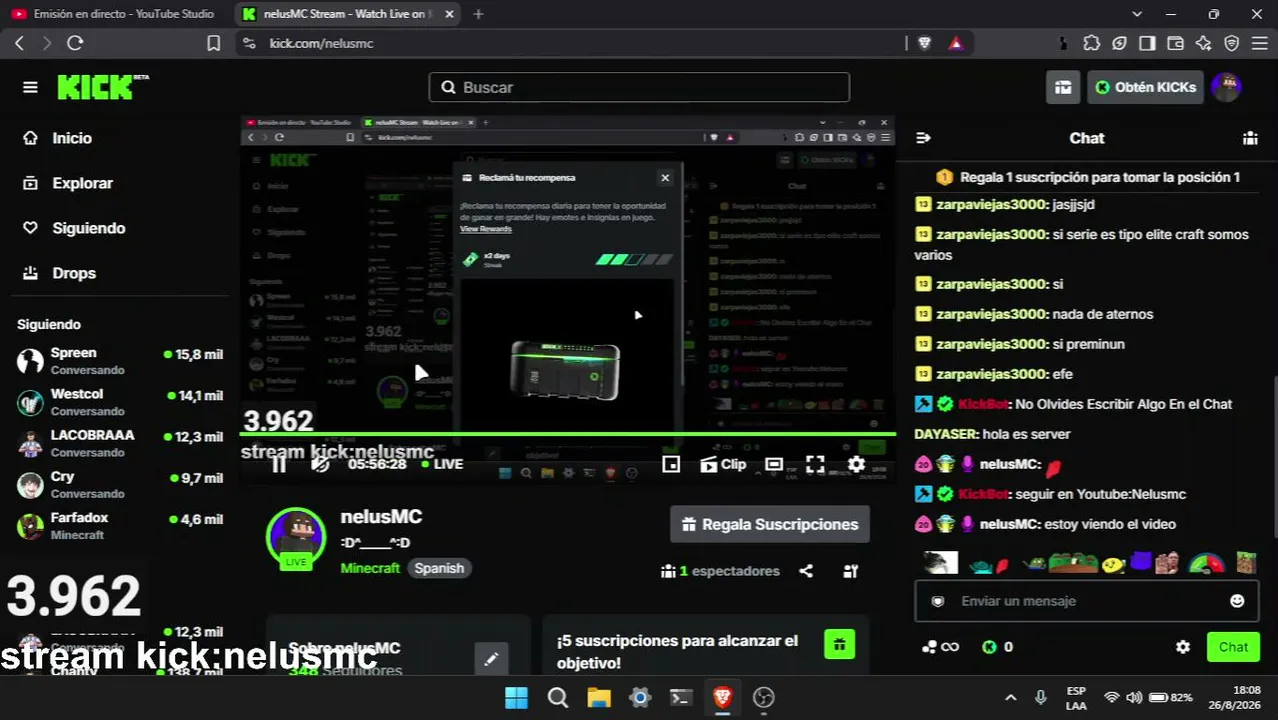Screen dimensions: 1278x720
Task: Open a new browser tab
Action: tap(478, 14)
